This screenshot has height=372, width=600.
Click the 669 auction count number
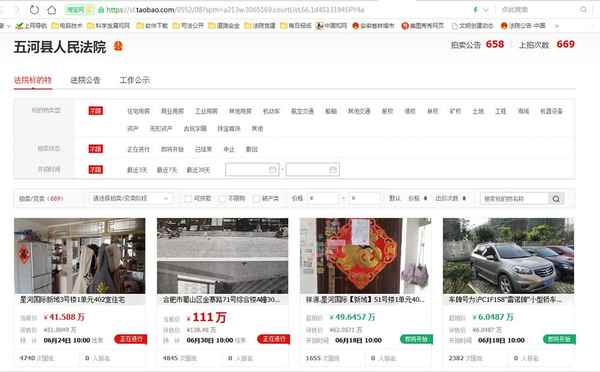566,44
